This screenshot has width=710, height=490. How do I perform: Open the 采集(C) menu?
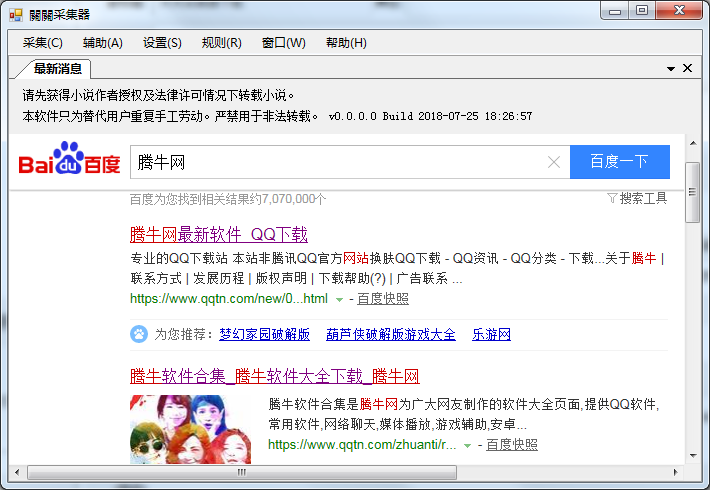(x=43, y=43)
